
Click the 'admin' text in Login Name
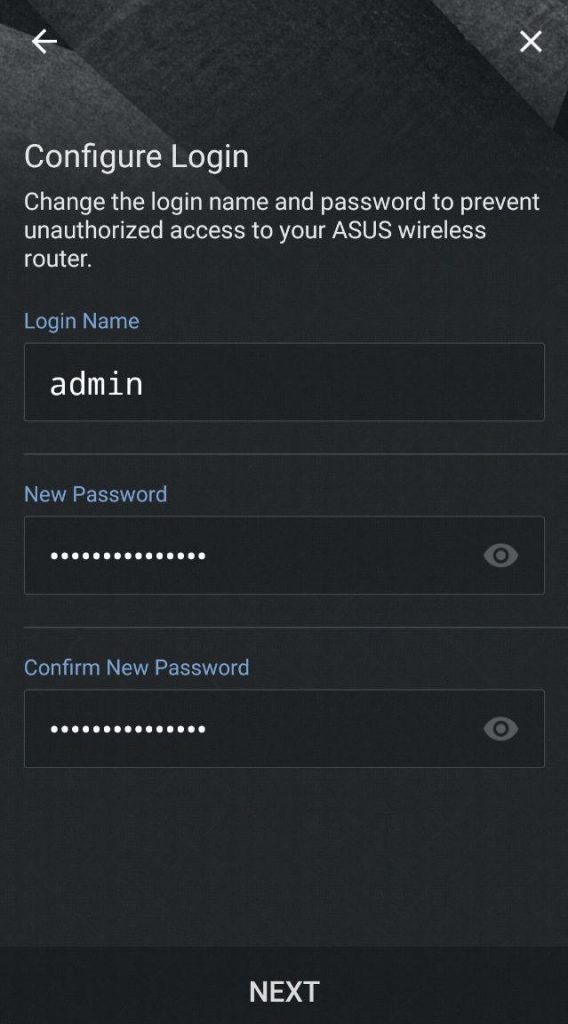coord(97,383)
